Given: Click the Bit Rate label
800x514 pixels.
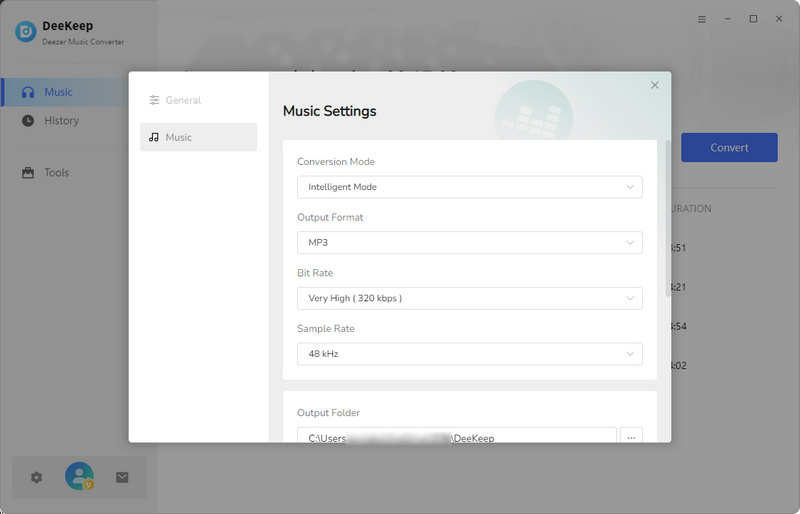Looking at the screenshot, I should 315,273.
